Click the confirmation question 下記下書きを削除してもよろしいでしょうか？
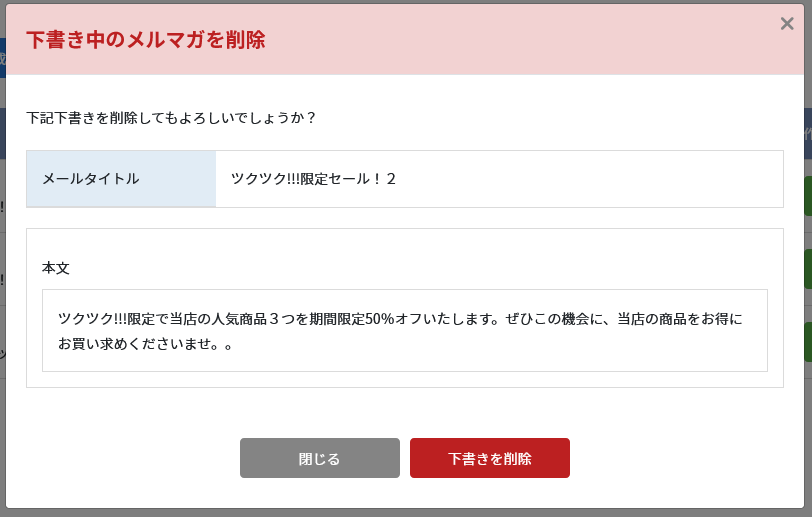Image resolution: width=812 pixels, height=517 pixels. point(171,118)
